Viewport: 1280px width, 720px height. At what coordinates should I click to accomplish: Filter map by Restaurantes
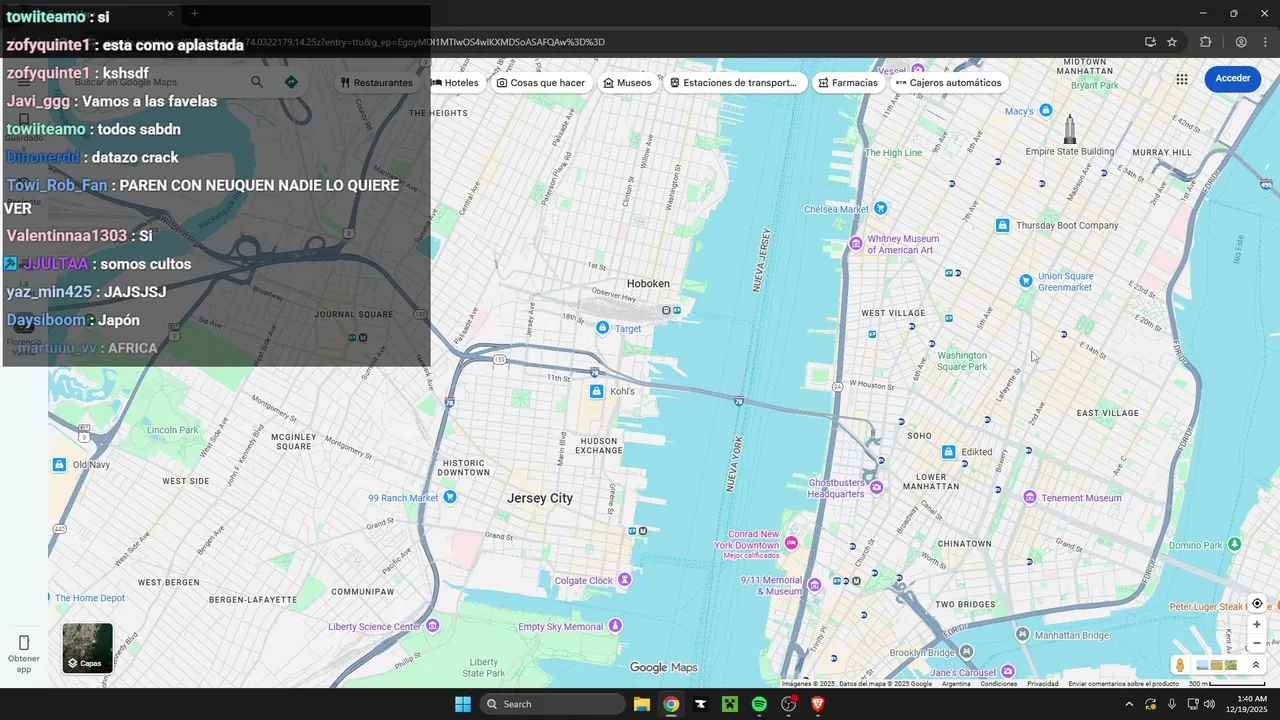pyautogui.click(x=376, y=83)
